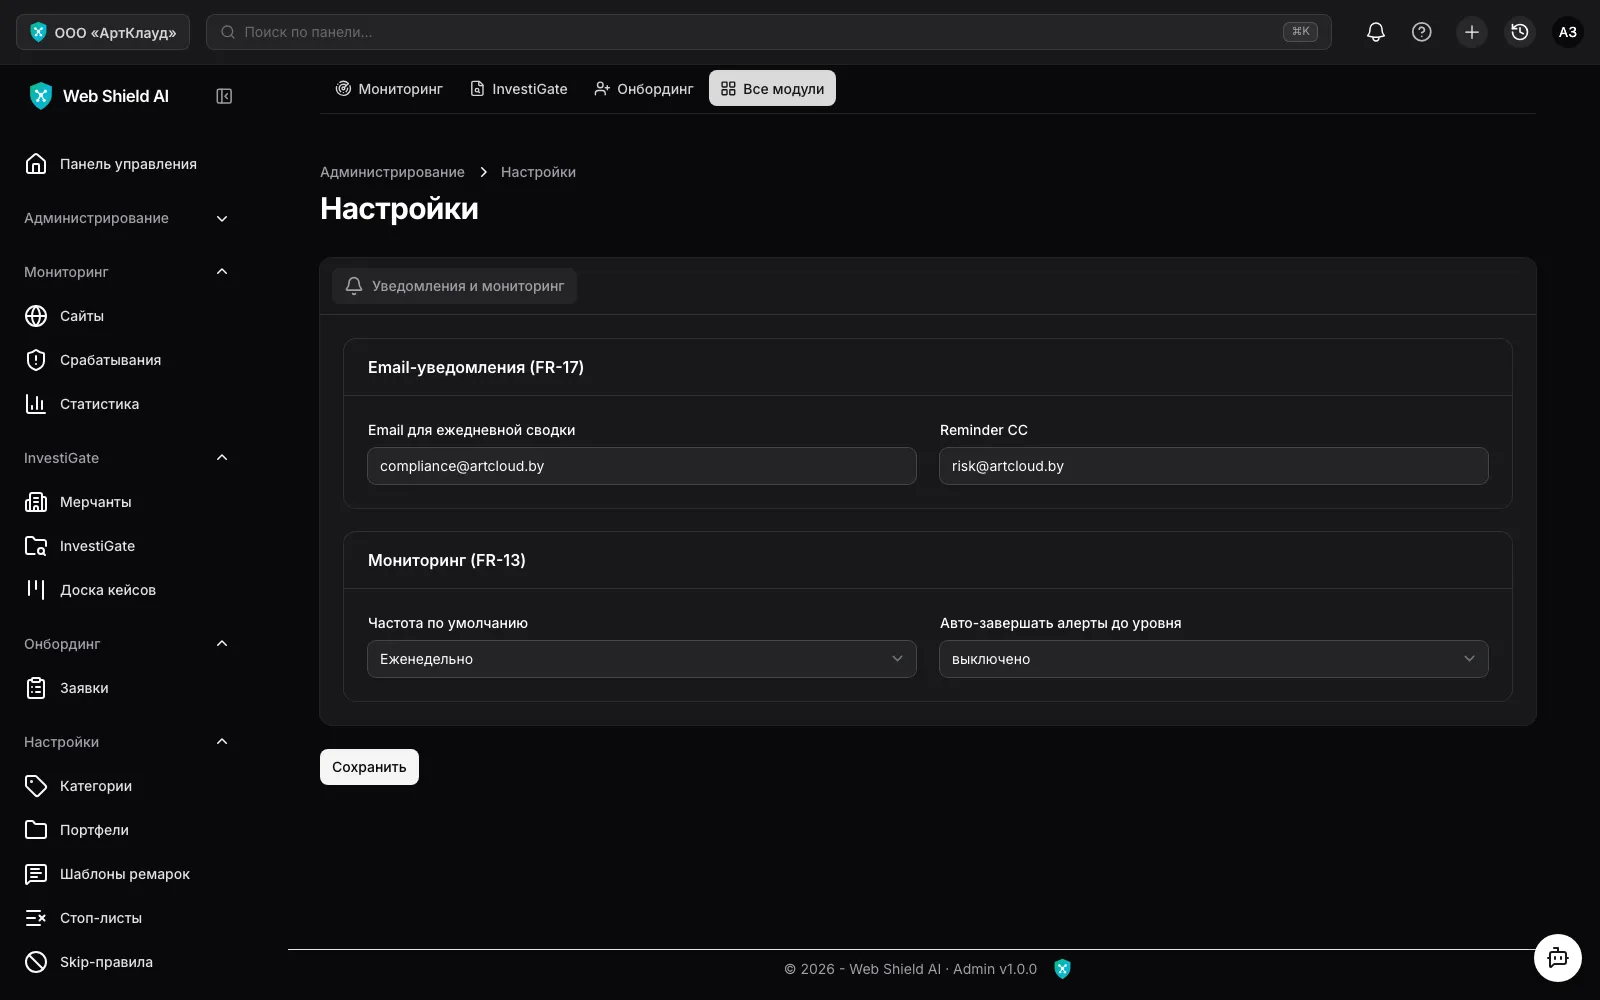Image resolution: width=1600 pixels, height=1000 pixels.
Task: Click Мониторинг (FR-13) heading
Action: click(x=447, y=560)
